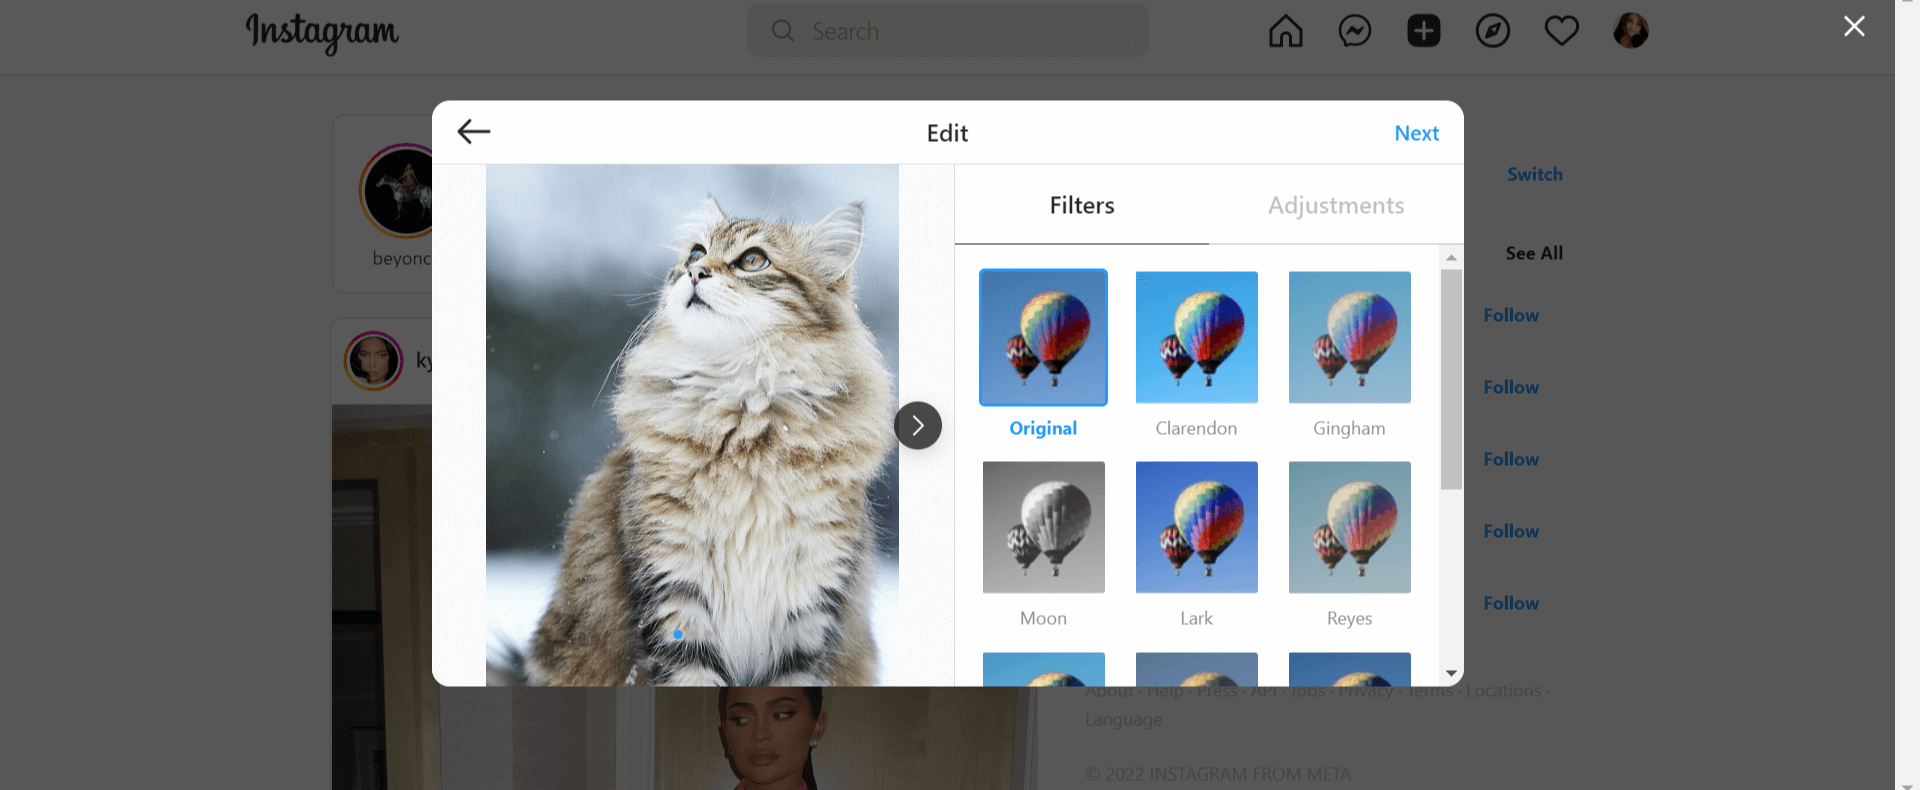Open activity feed heart icon
The height and width of the screenshot is (790, 1920).
[x=1561, y=31]
